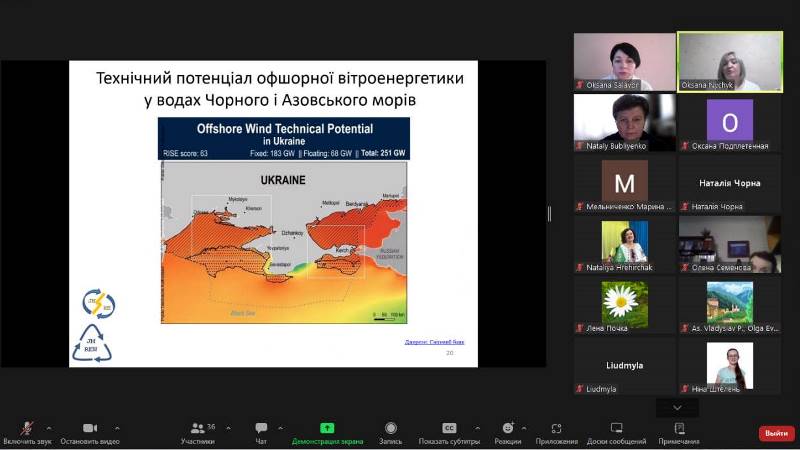The height and width of the screenshot is (450, 800).
Task: Select Наталія Чорна participant tile
Action: [730, 183]
